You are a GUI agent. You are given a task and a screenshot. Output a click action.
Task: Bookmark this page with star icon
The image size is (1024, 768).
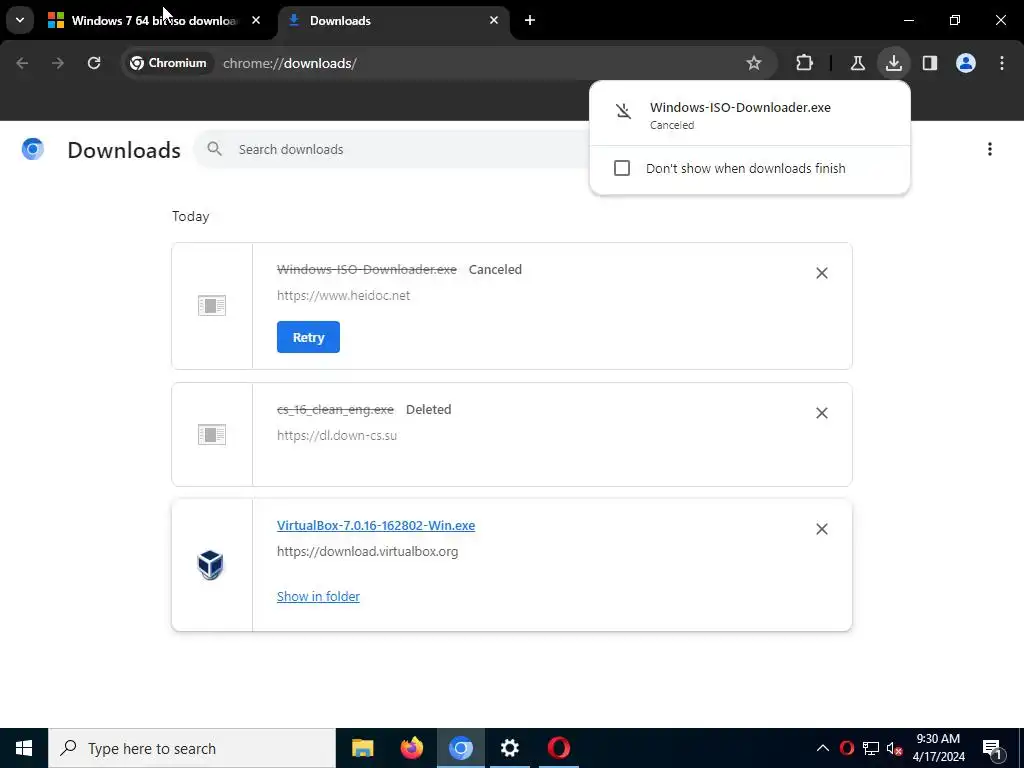[754, 63]
